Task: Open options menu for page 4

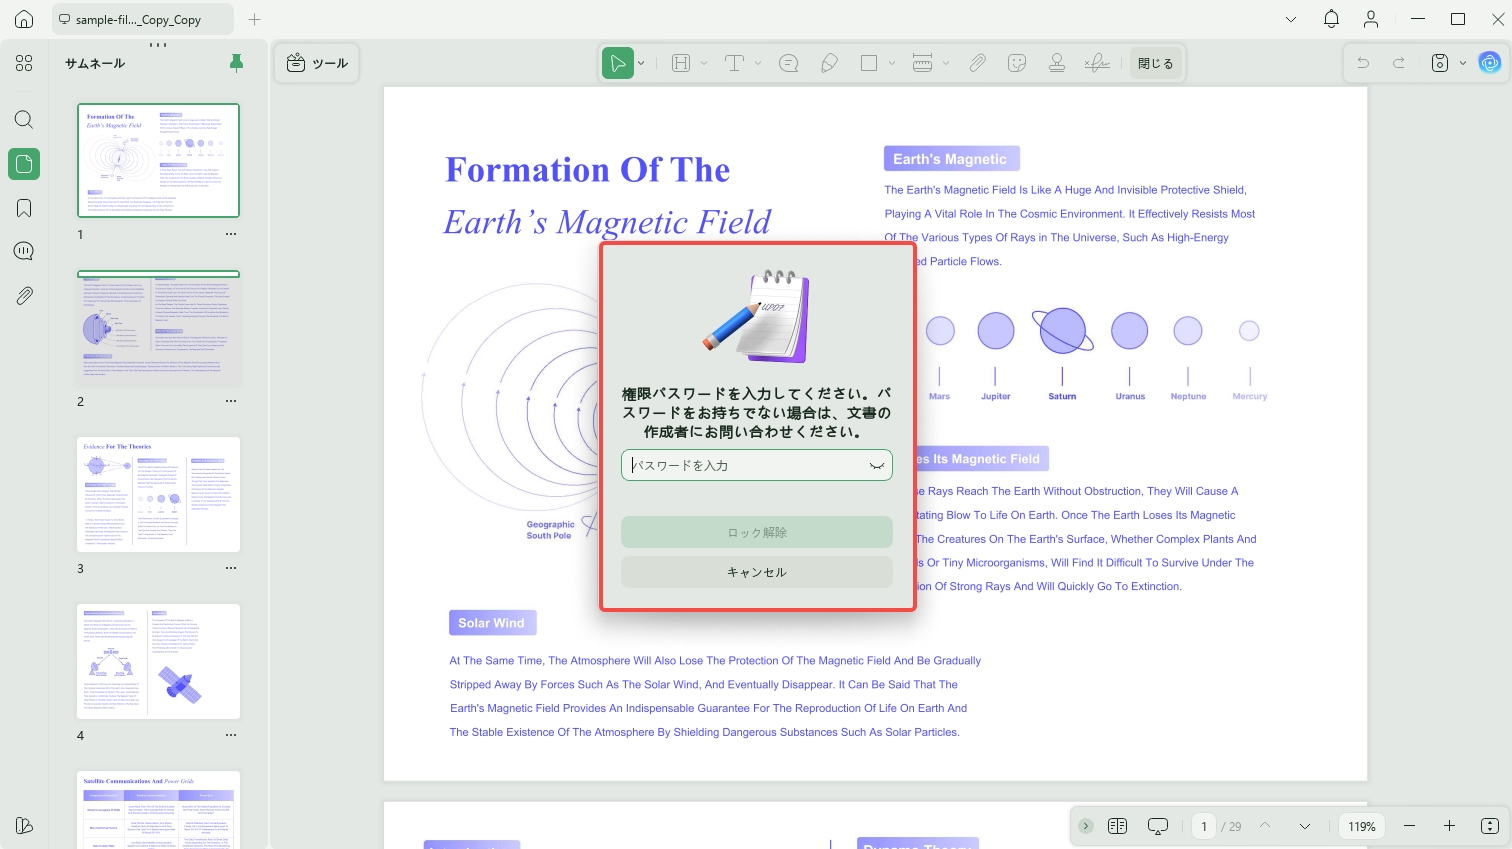Action: click(x=231, y=735)
